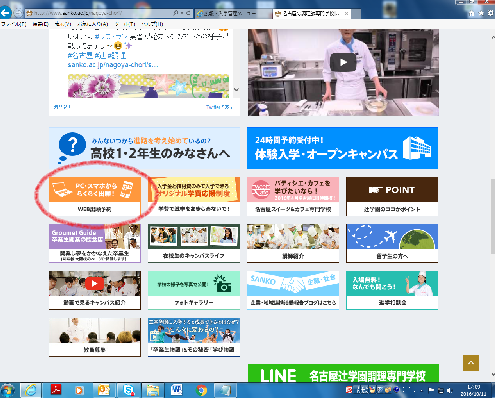Image resolution: width=495 pixels, height=400 pixels.
Task: Open the Windows Start button
Action: 8,390
